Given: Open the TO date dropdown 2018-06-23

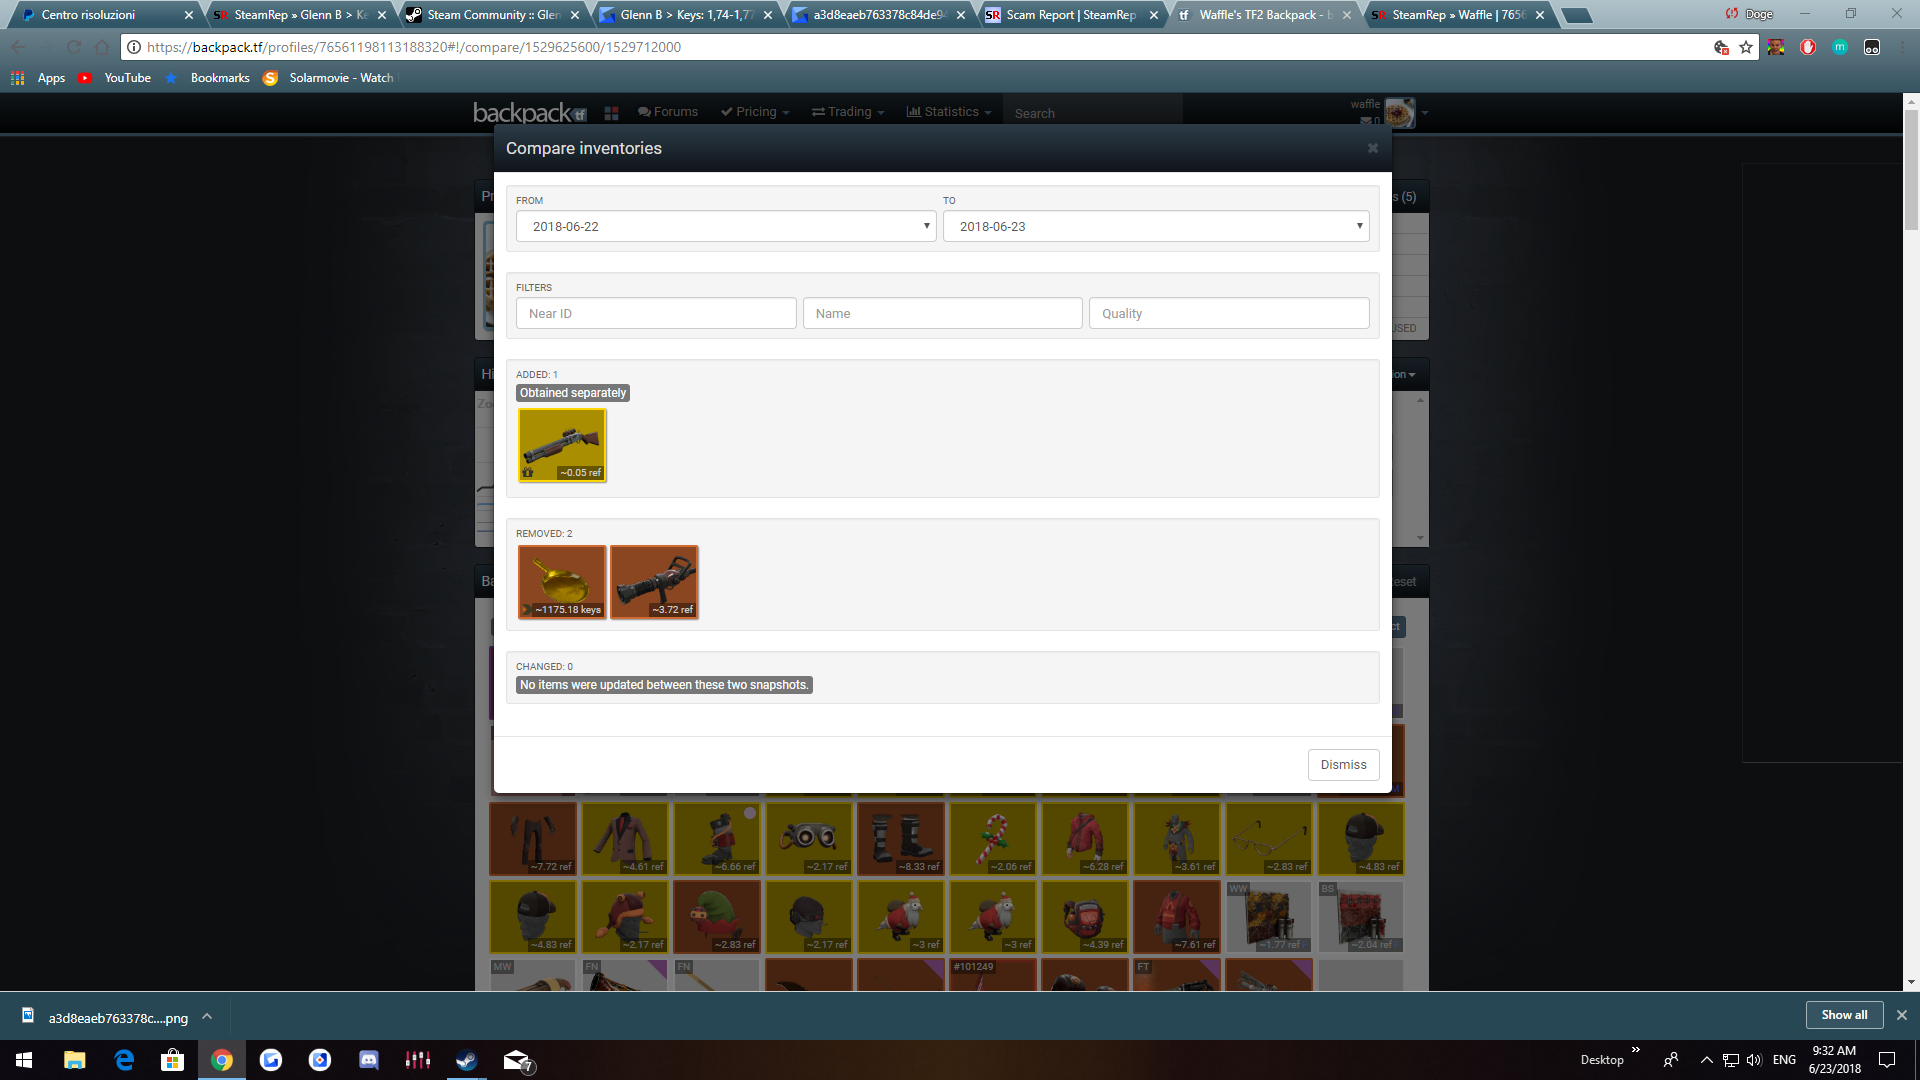Looking at the screenshot, I should pyautogui.click(x=1155, y=226).
